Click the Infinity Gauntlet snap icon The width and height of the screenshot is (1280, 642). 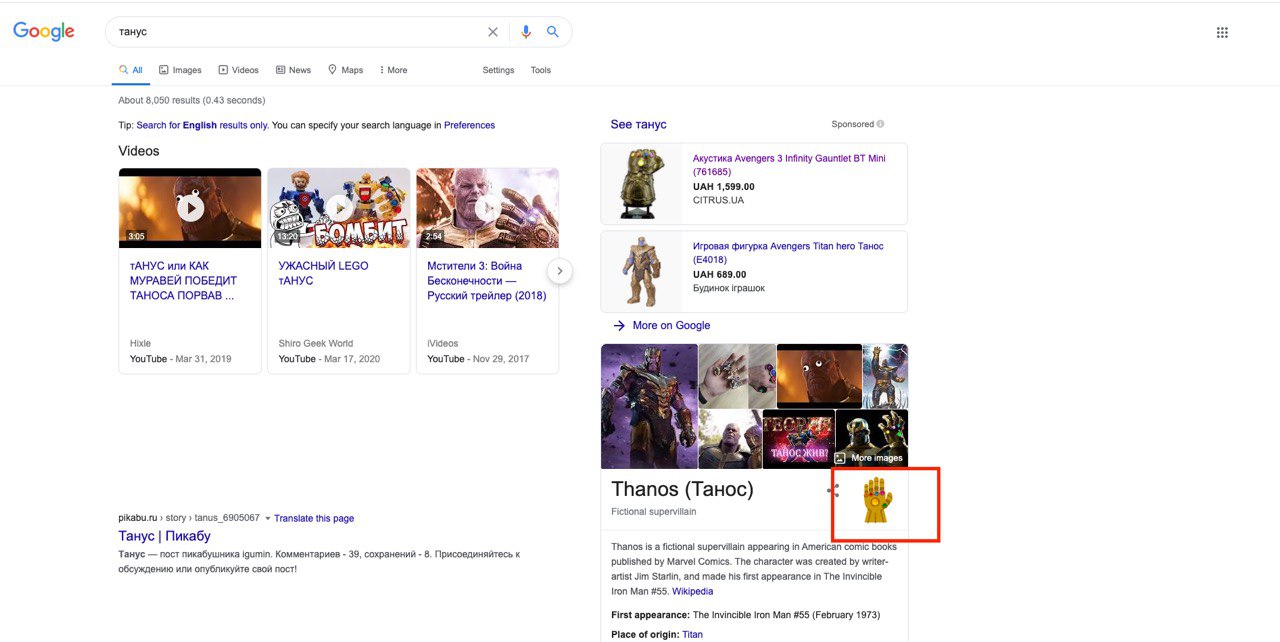pyautogui.click(x=877, y=501)
